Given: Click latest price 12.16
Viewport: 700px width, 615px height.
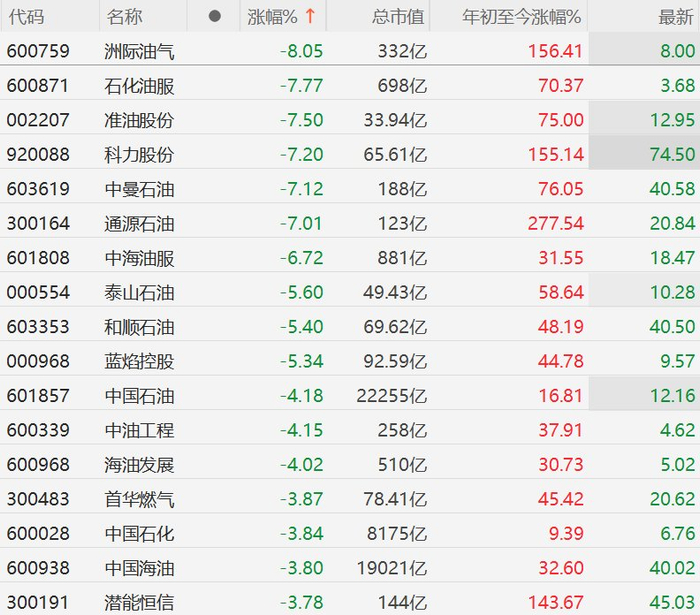Looking at the screenshot, I should tap(672, 396).
